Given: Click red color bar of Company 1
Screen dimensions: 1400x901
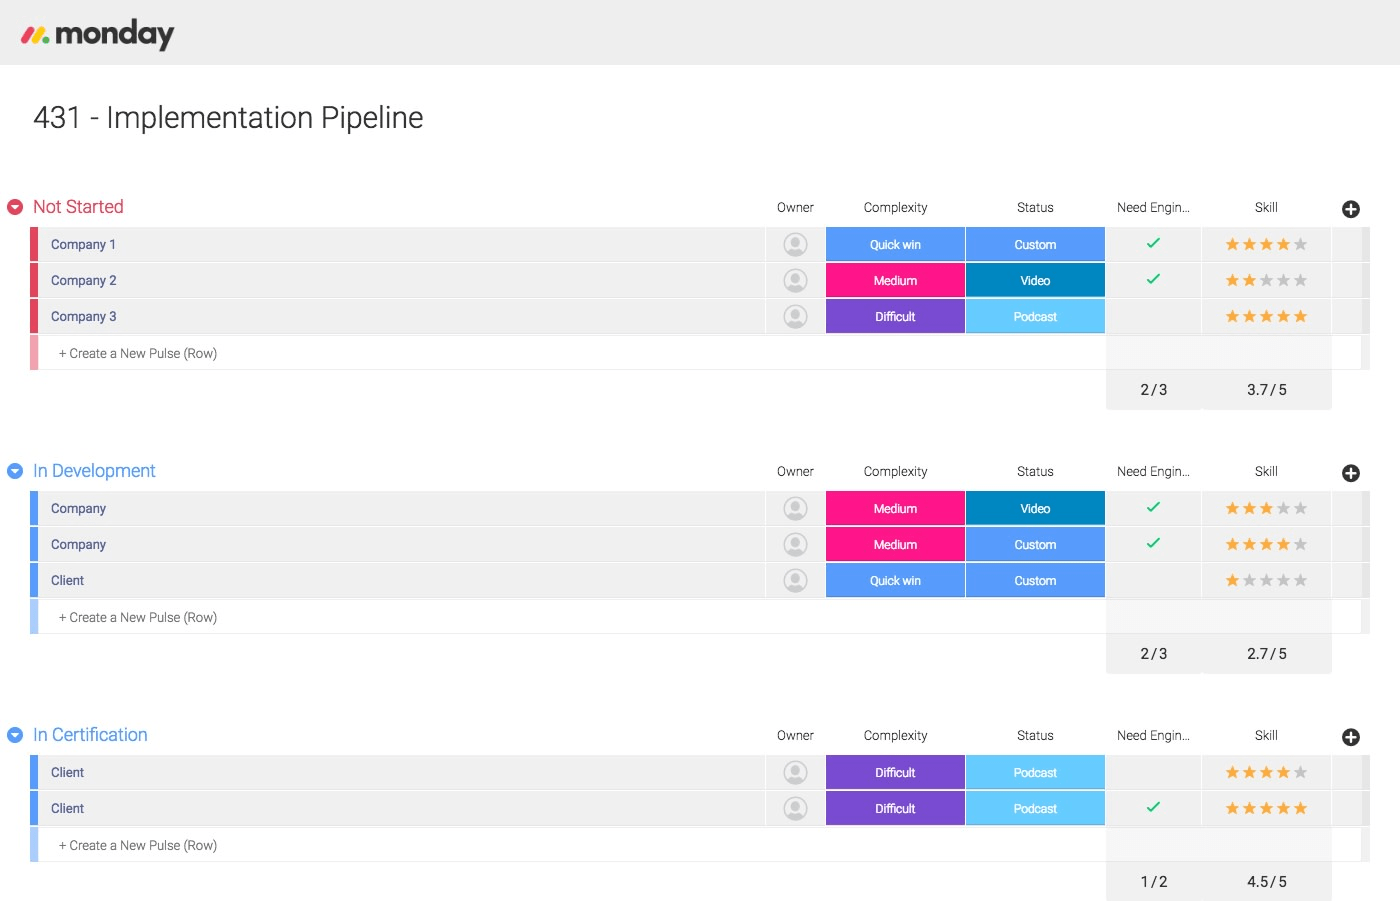Looking at the screenshot, I should (x=34, y=244).
